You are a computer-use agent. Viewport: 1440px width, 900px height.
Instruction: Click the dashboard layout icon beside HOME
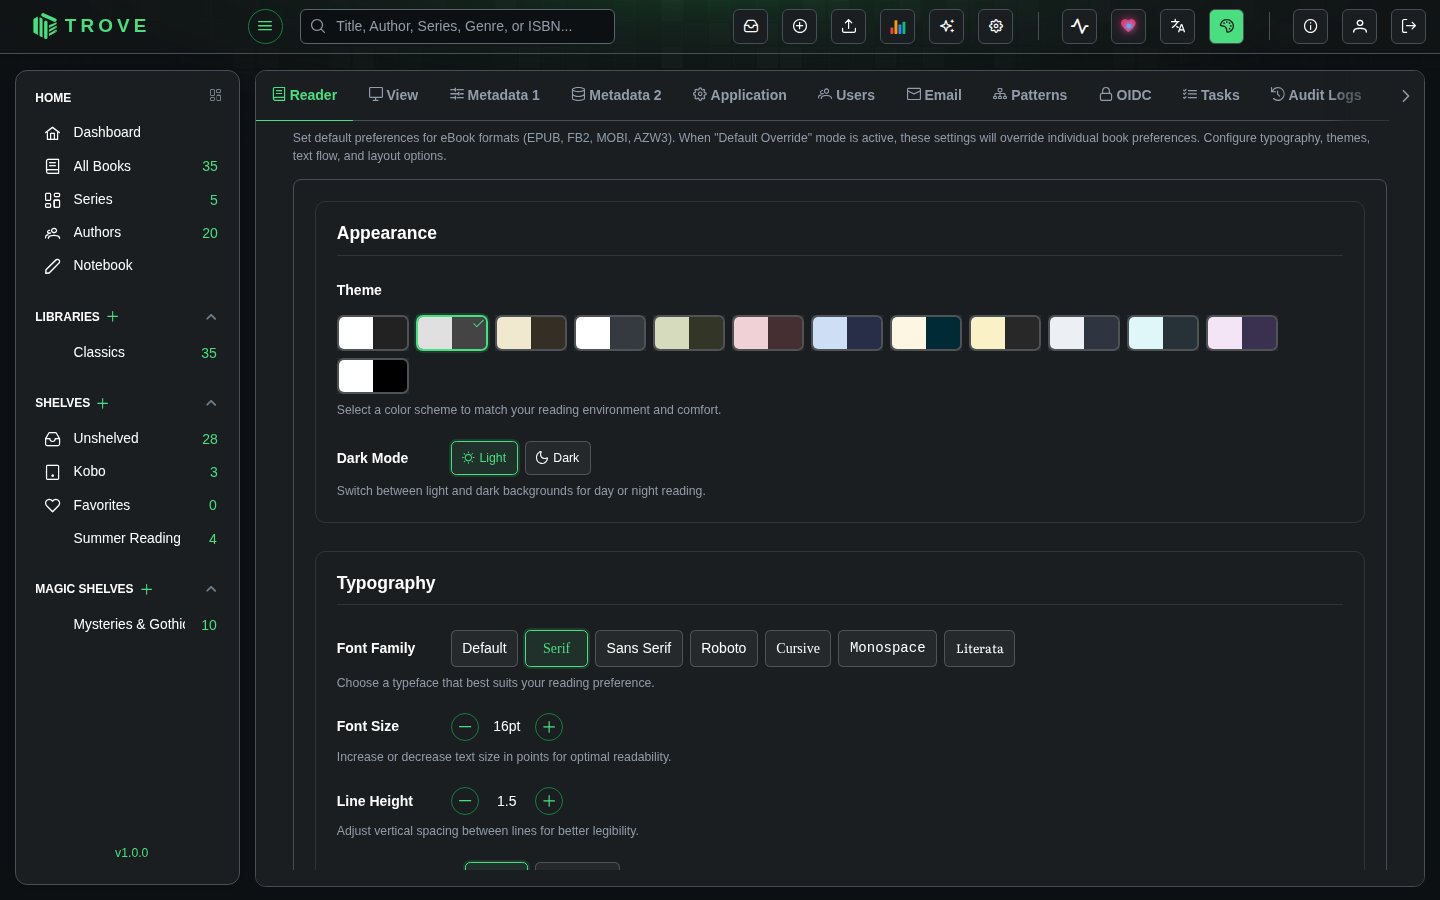pos(215,95)
